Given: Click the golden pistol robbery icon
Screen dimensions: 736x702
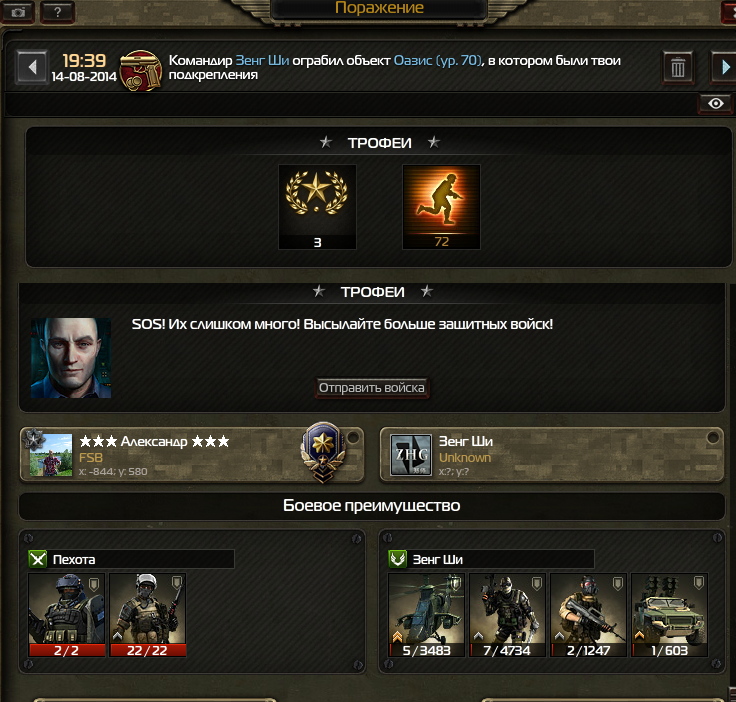Looking at the screenshot, I should [x=140, y=70].
